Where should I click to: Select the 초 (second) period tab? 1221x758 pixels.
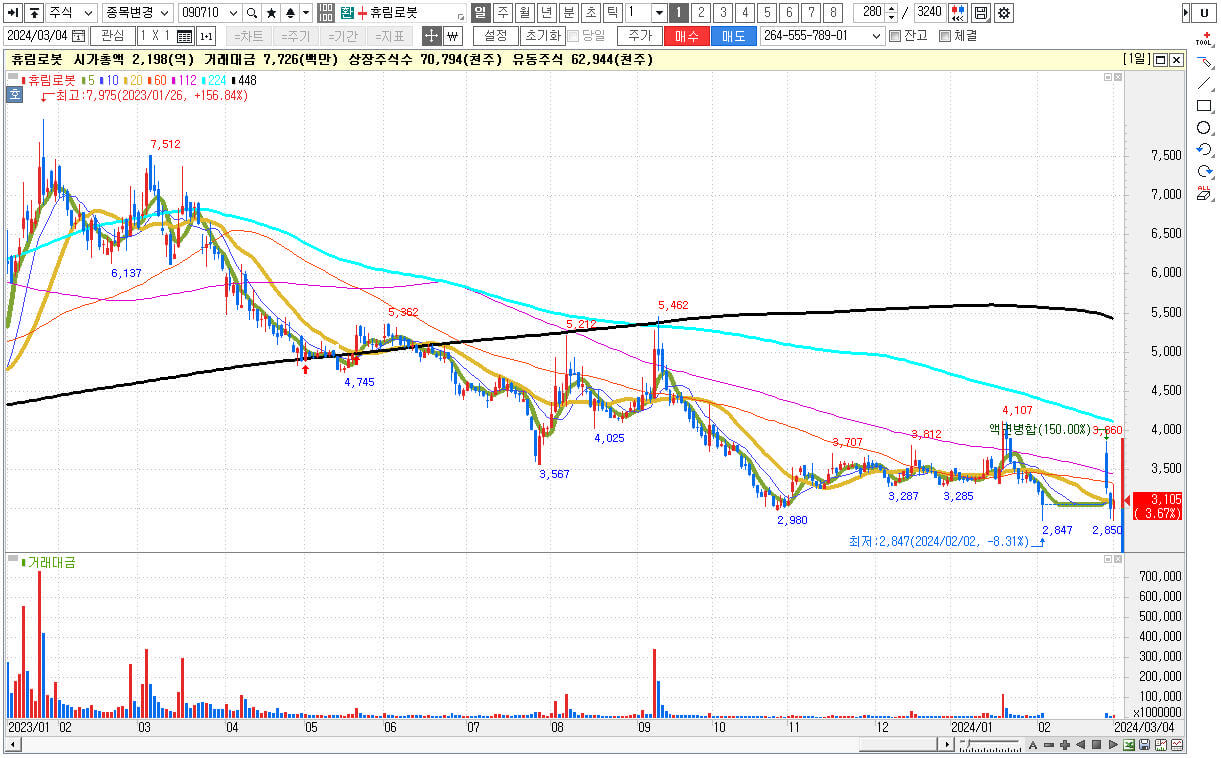click(590, 13)
